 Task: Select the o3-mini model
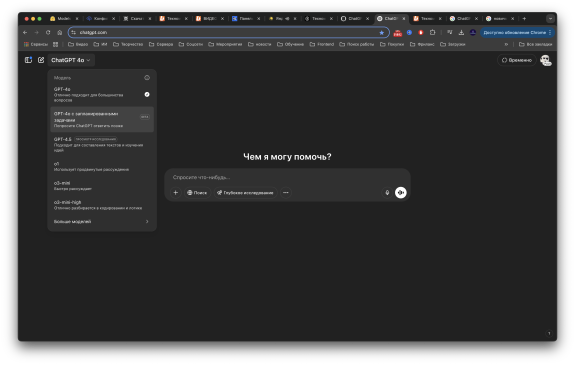click(102, 186)
